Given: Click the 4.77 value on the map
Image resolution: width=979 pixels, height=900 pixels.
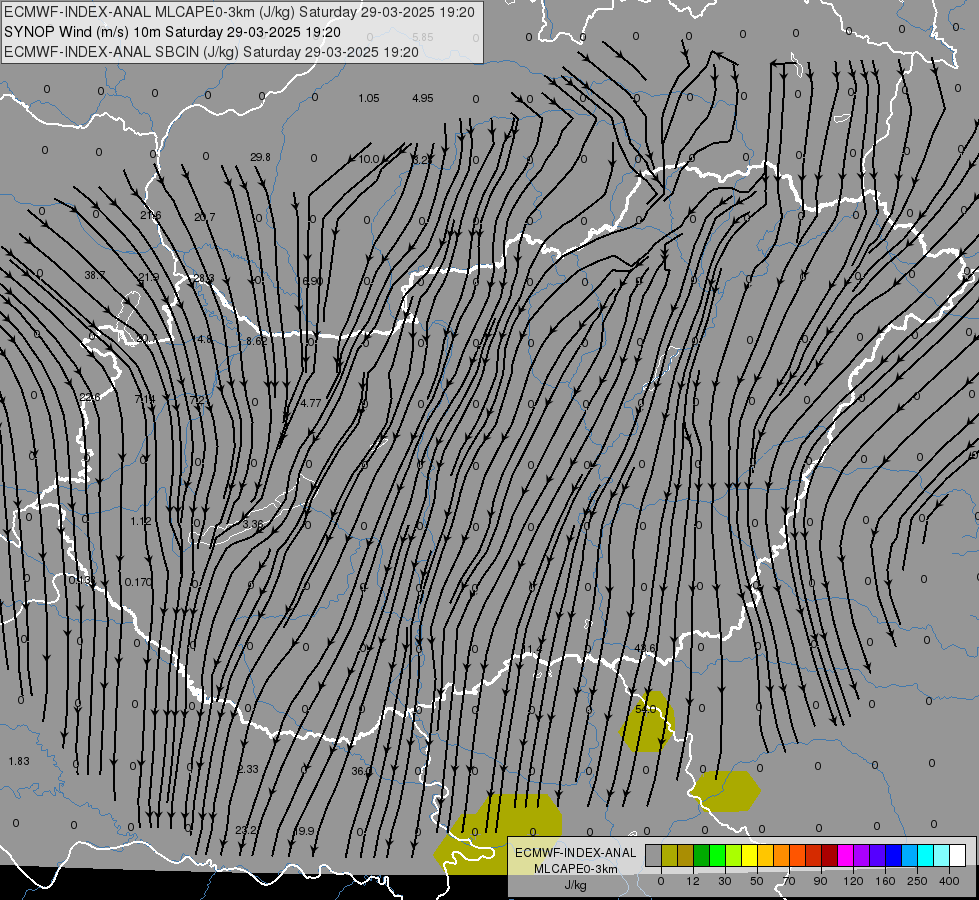Looking at the screenshot, I should coord(310,403).
